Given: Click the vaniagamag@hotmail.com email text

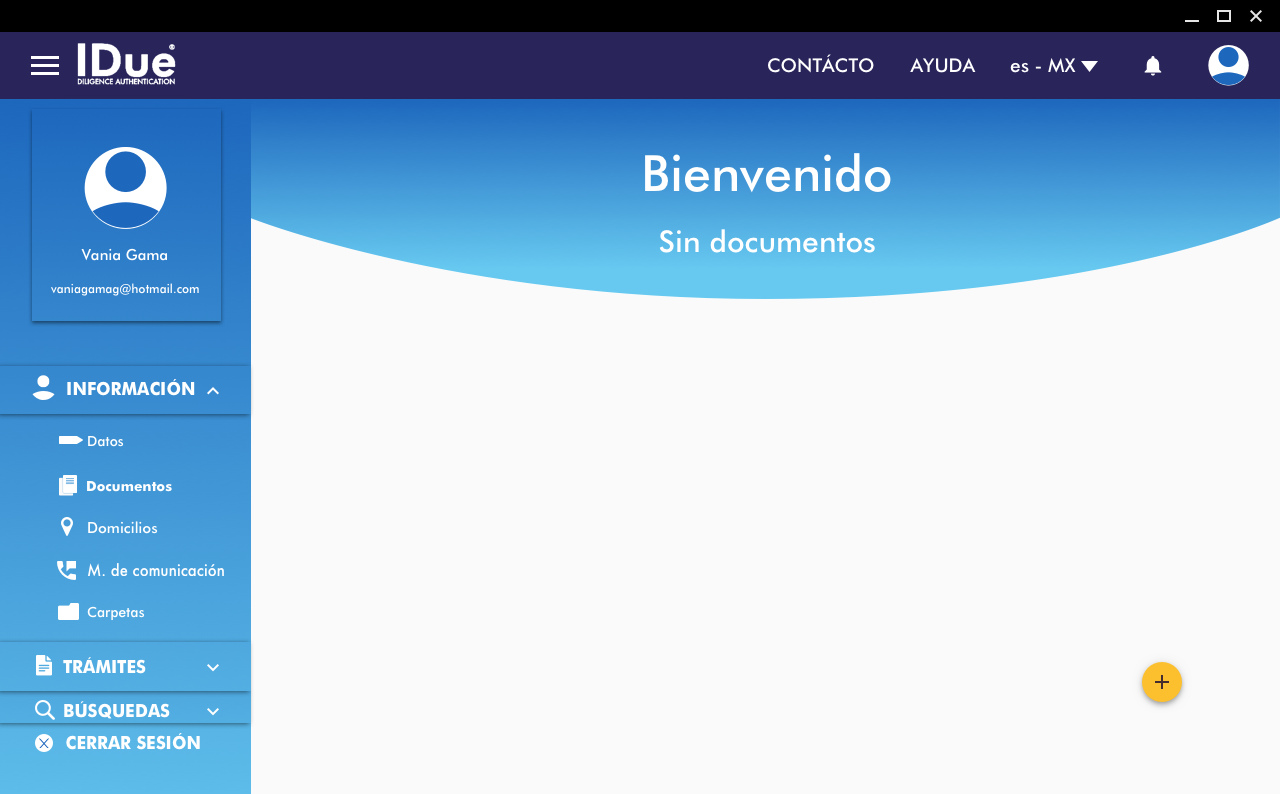Looking at the screenshot, I should [x=125, y=289].
